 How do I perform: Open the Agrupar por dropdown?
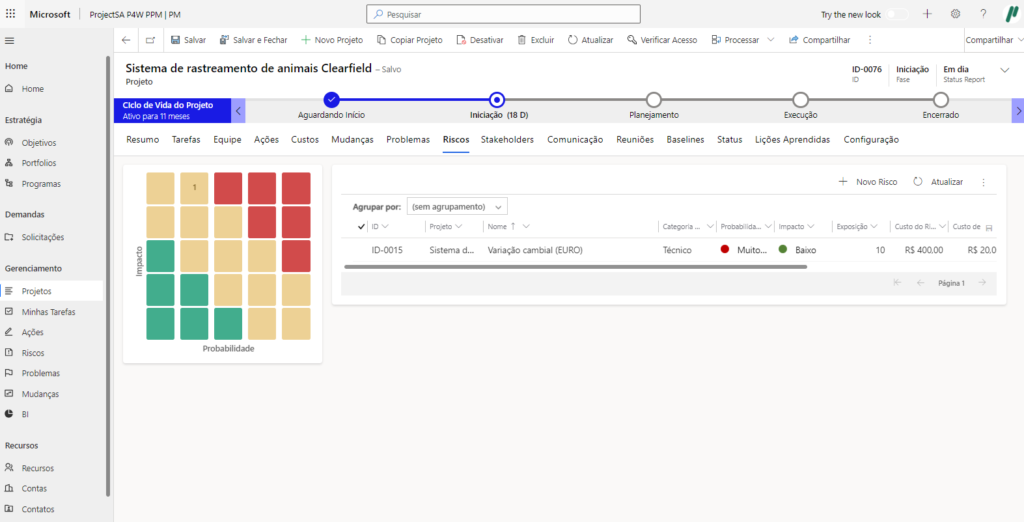(x=457, y=206)
